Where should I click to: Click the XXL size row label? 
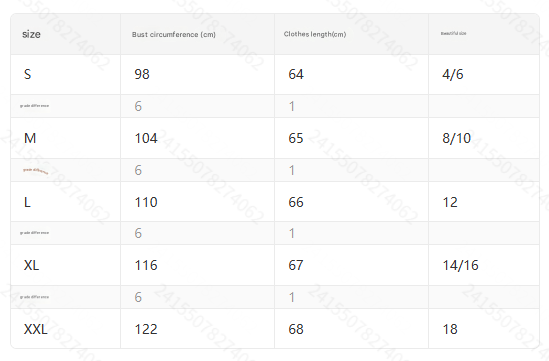[35, 329]
